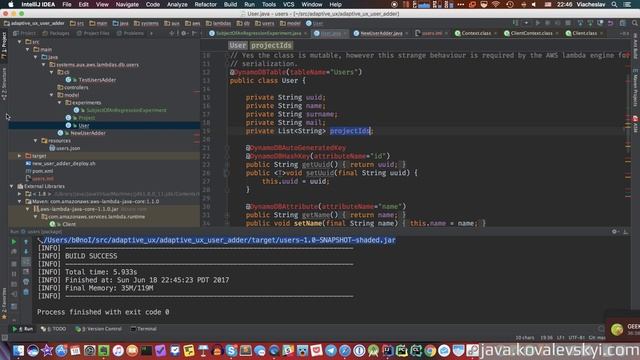640x360 pixels.
Task: Open the project view settings gear
Action: click(x=184, y=33)
